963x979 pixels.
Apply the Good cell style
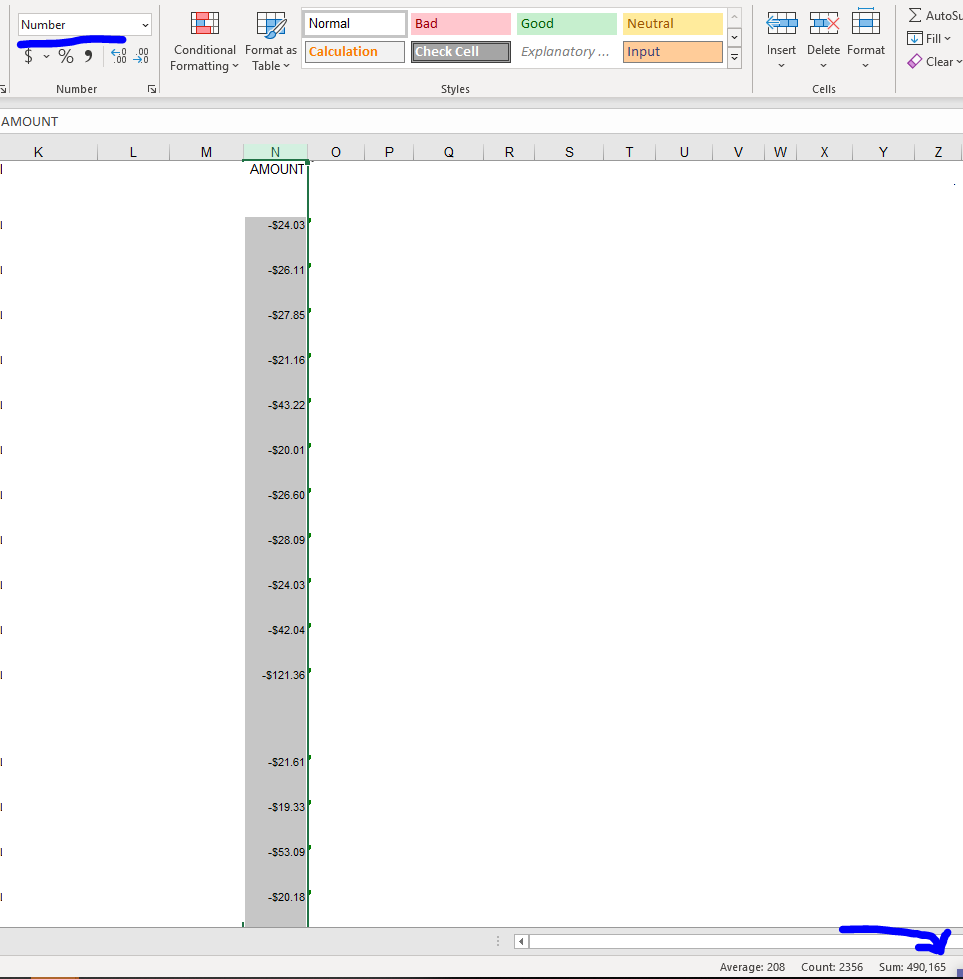coord(566,22)
